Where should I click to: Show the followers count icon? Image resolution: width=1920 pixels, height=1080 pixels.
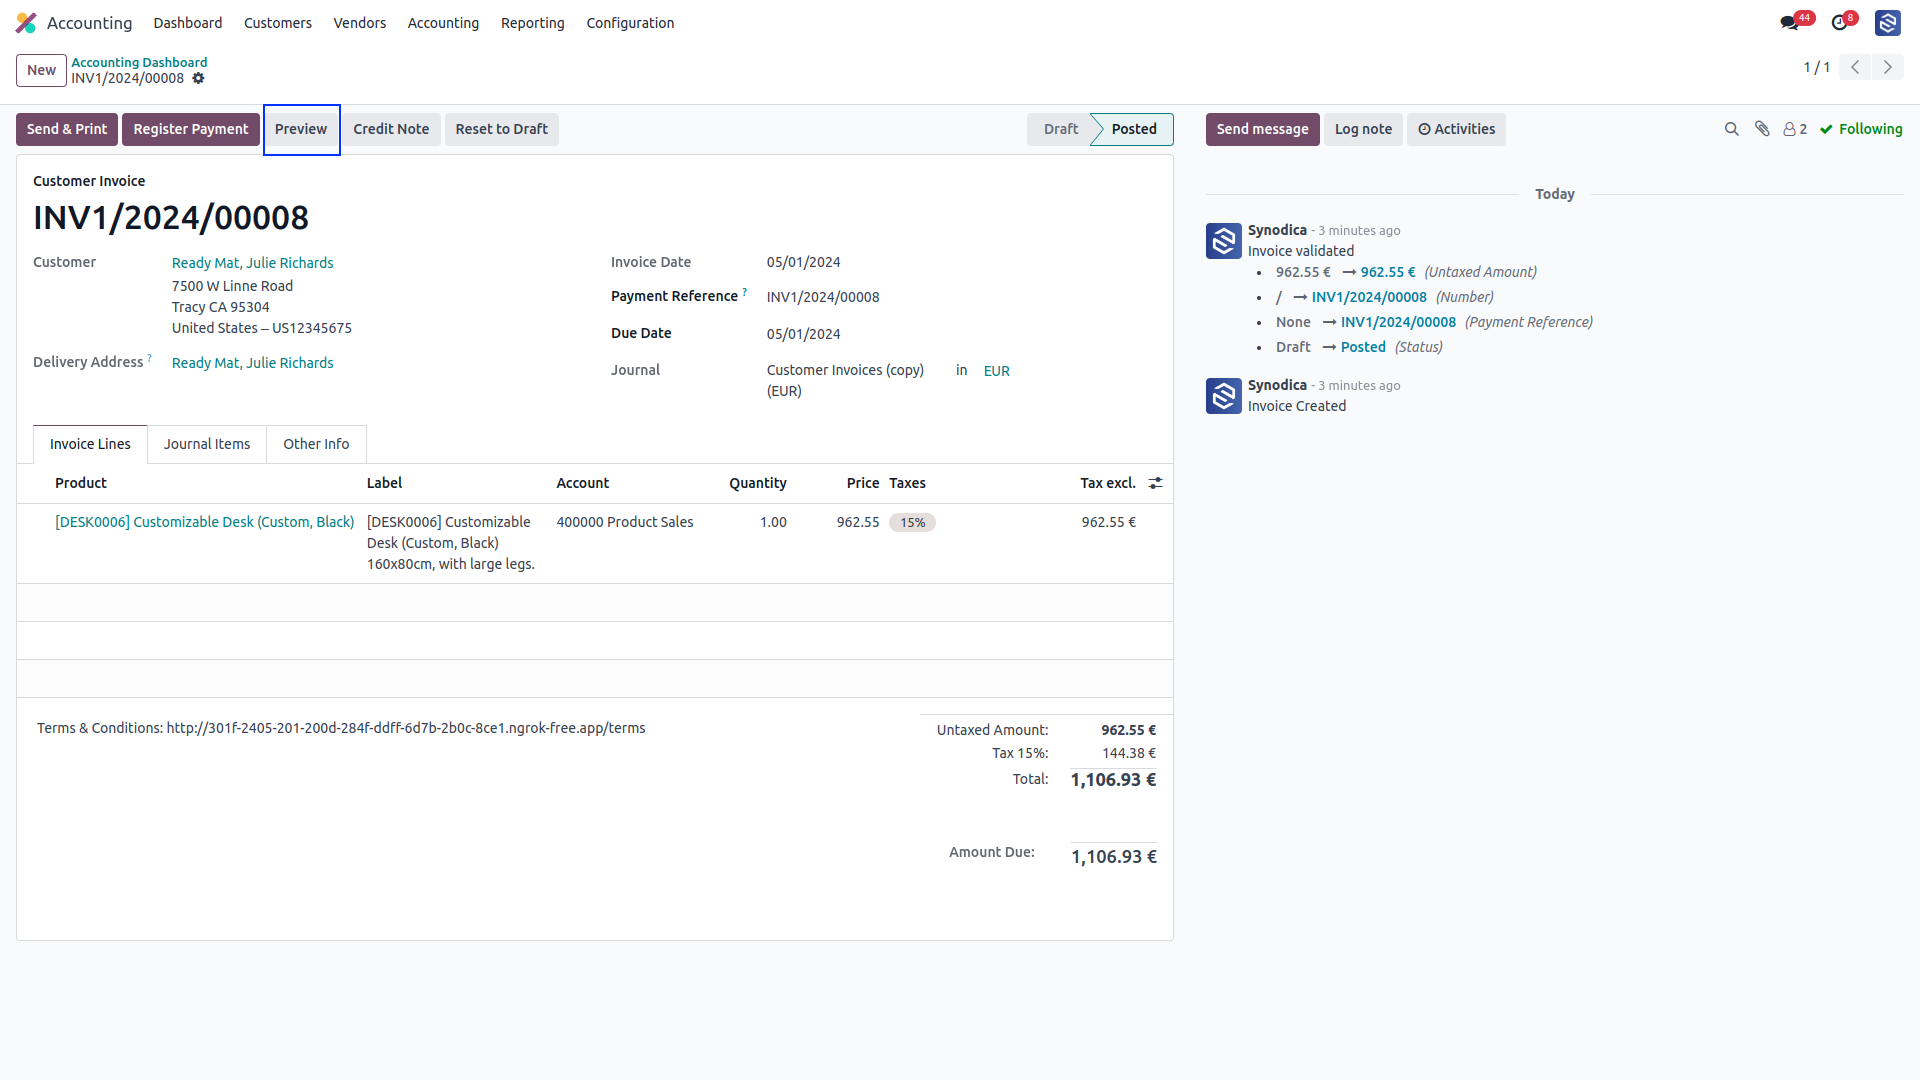1795,129
